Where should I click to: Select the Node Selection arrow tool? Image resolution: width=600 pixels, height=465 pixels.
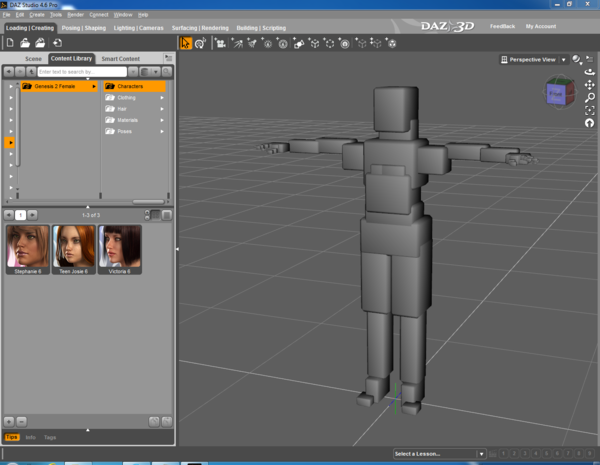[x=186, y=43]
